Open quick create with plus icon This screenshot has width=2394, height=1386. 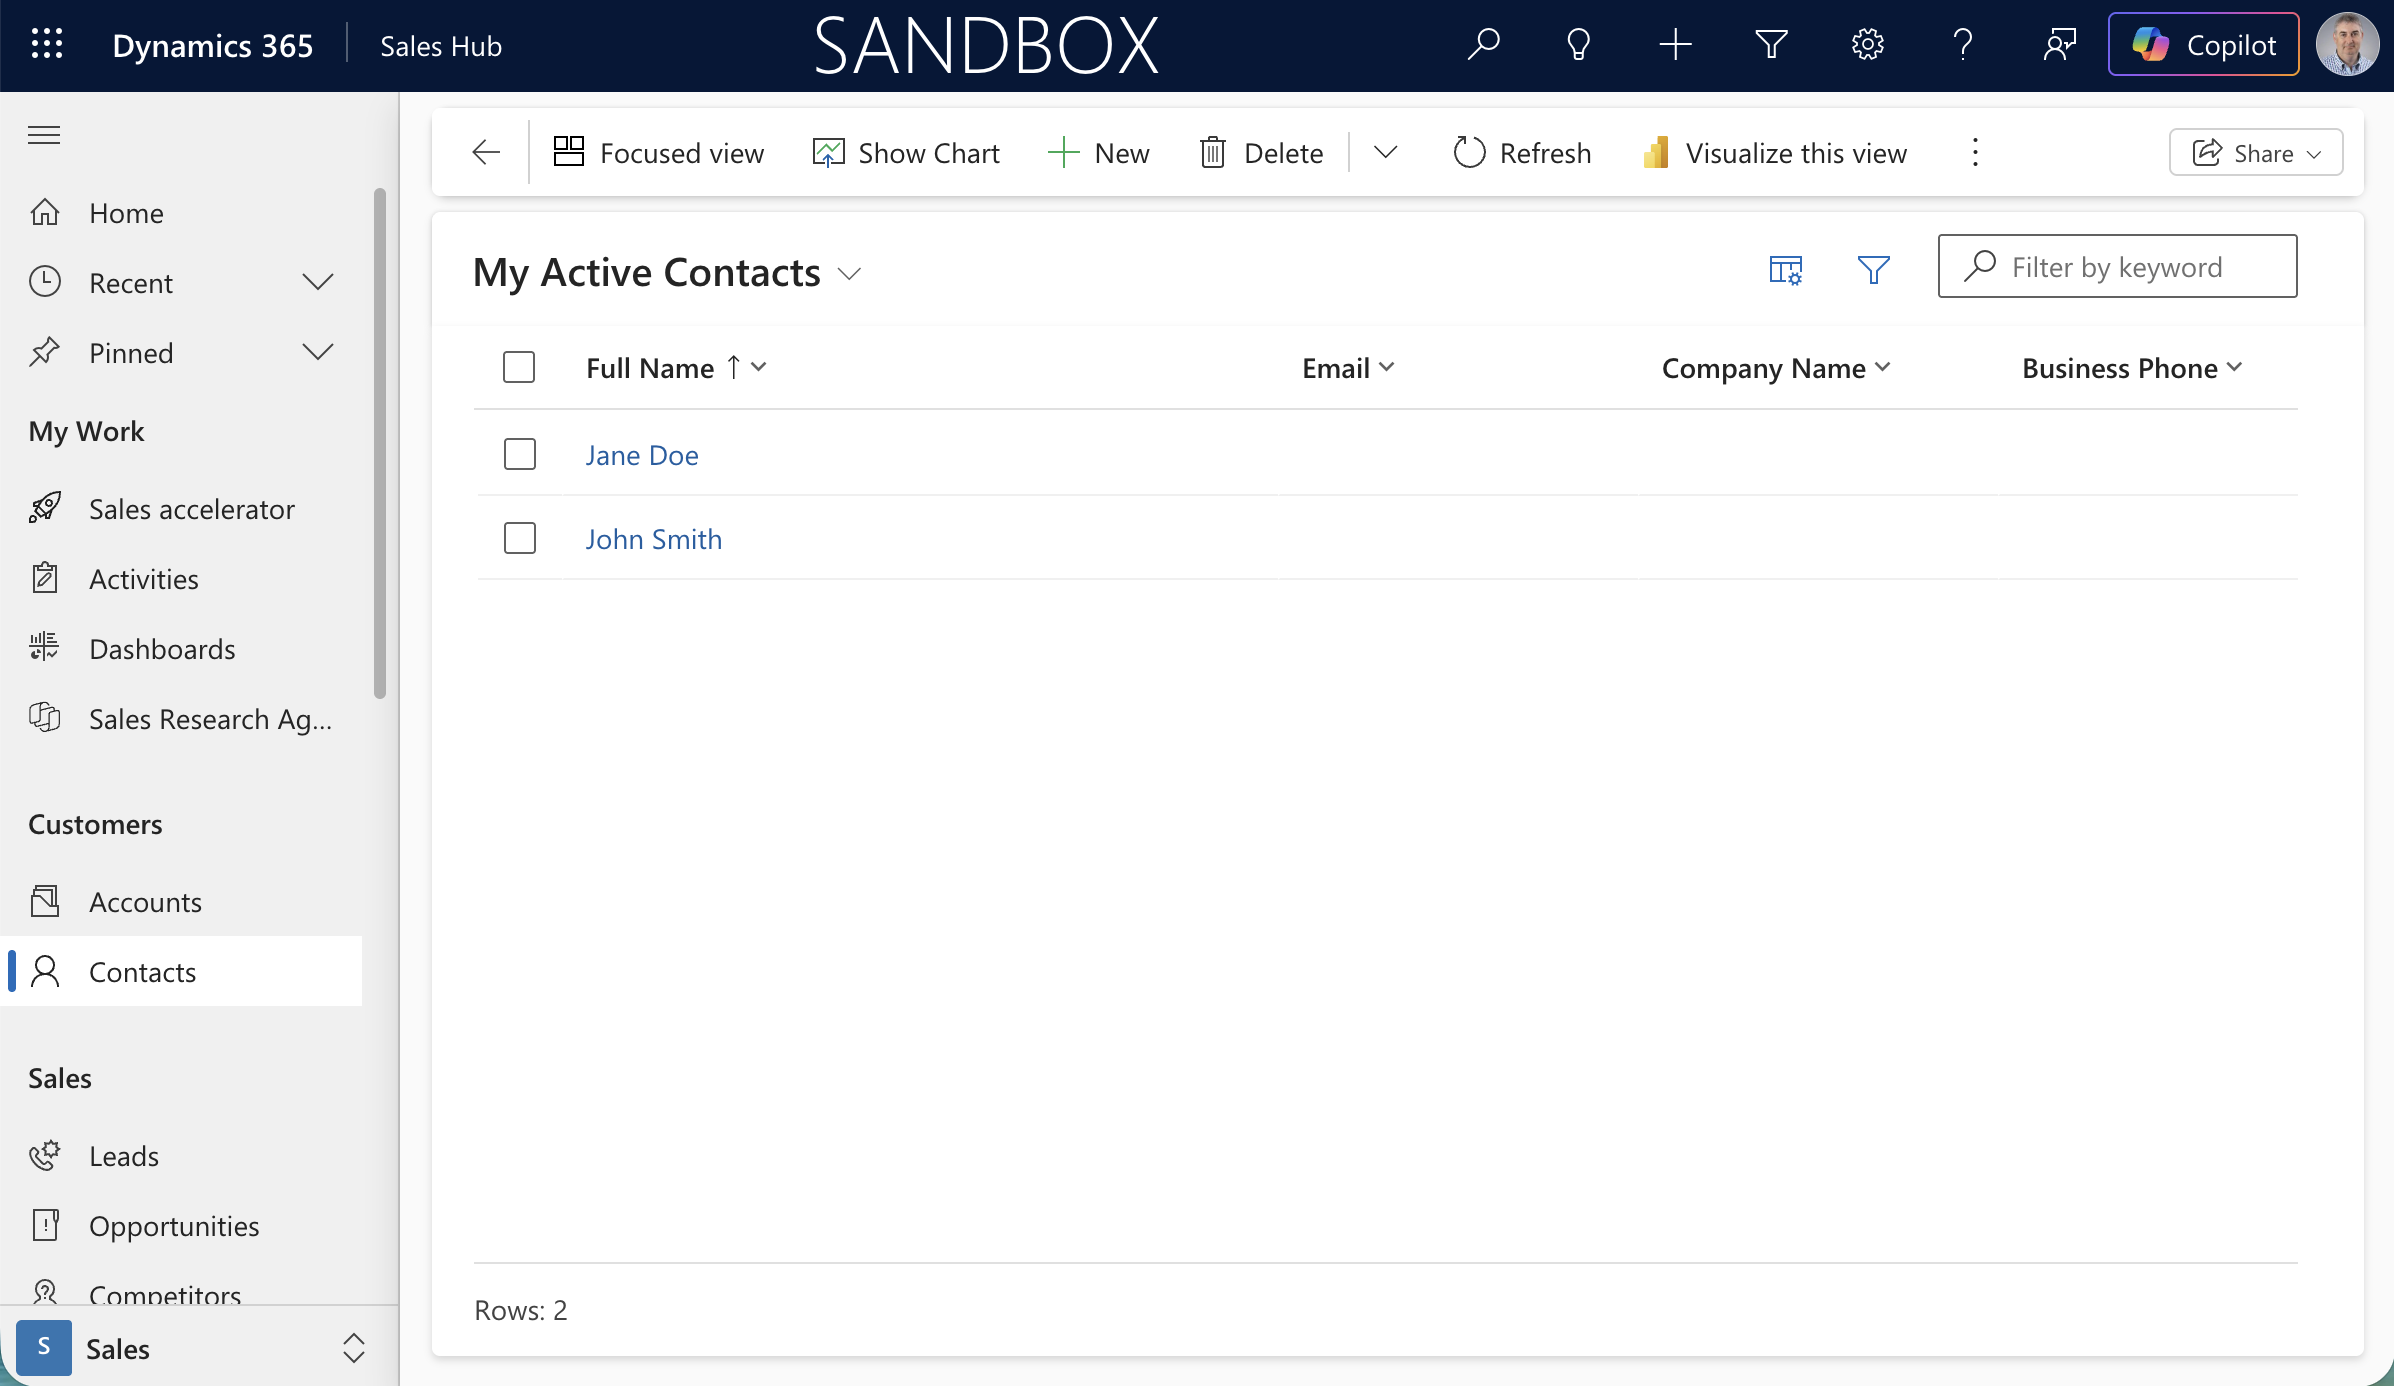click(x=1675, y=44)
